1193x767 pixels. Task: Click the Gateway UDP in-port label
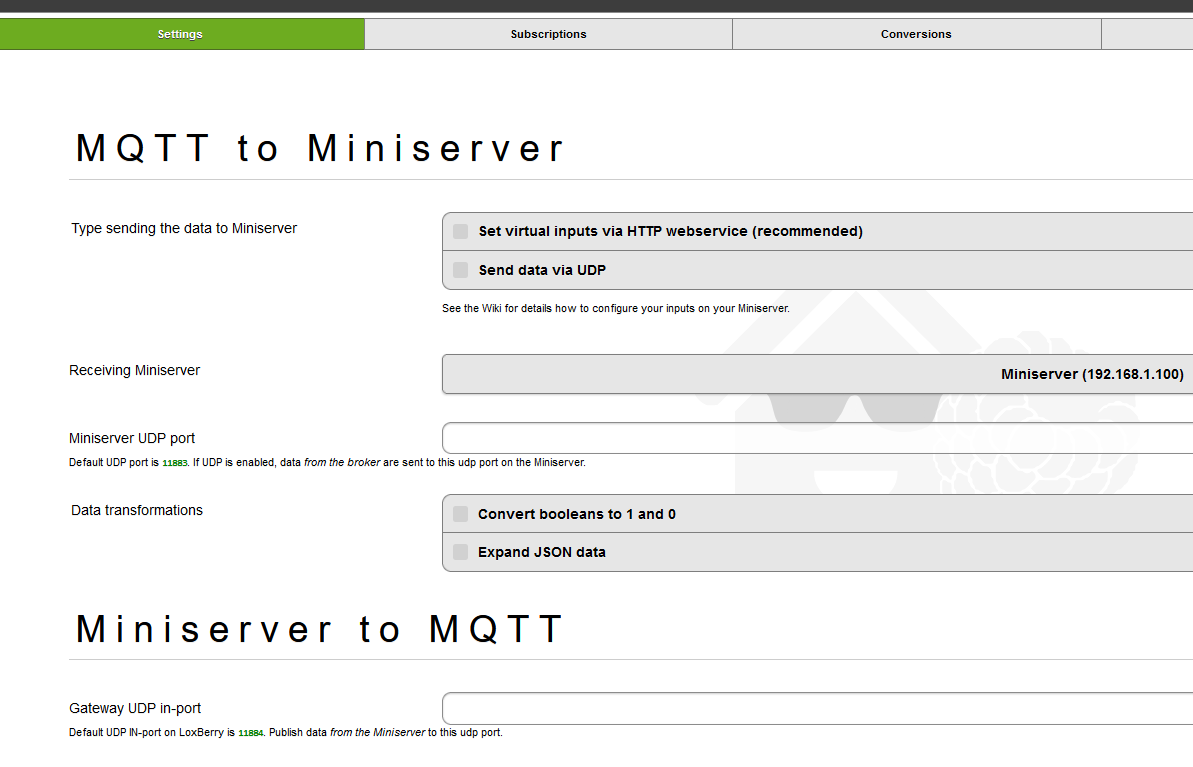[135, 708]
